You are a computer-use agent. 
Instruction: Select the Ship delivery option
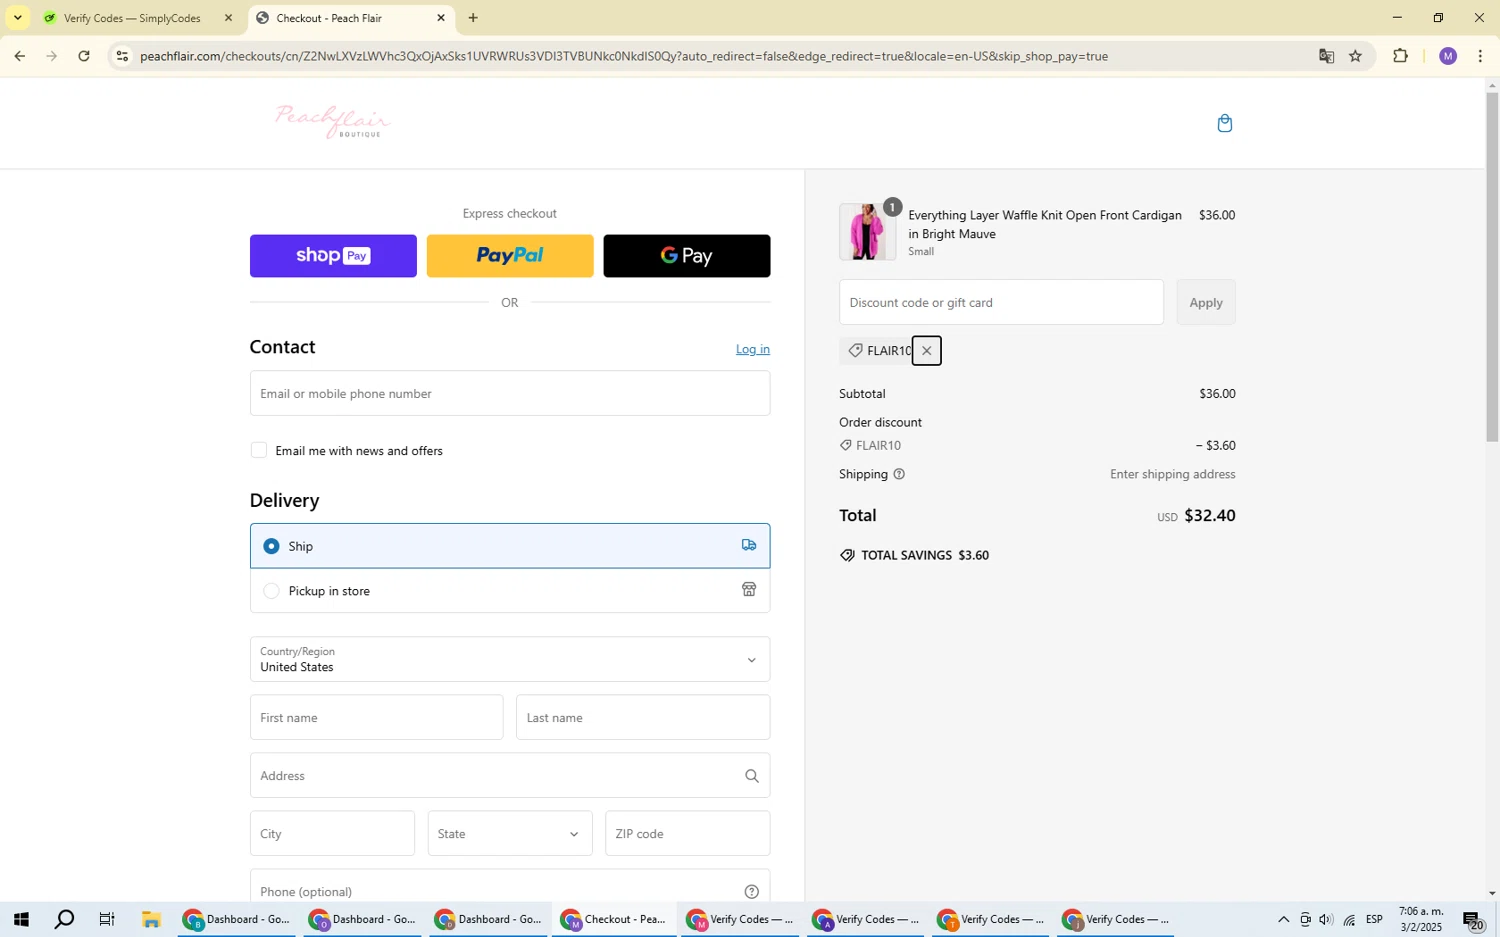510,546
